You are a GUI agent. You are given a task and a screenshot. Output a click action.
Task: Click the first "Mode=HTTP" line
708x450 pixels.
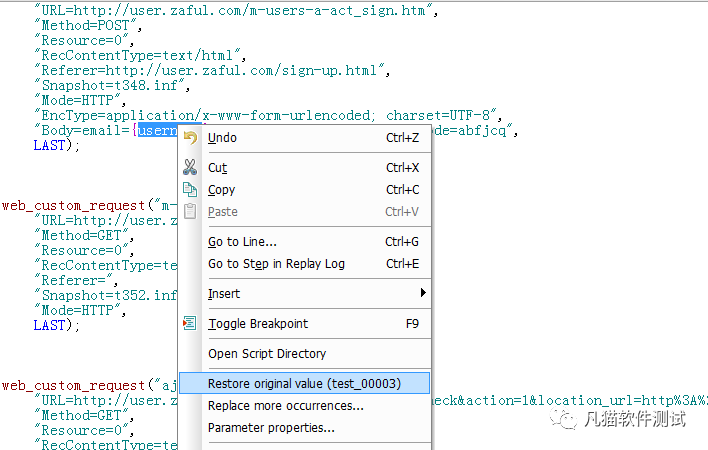point(80,100)
